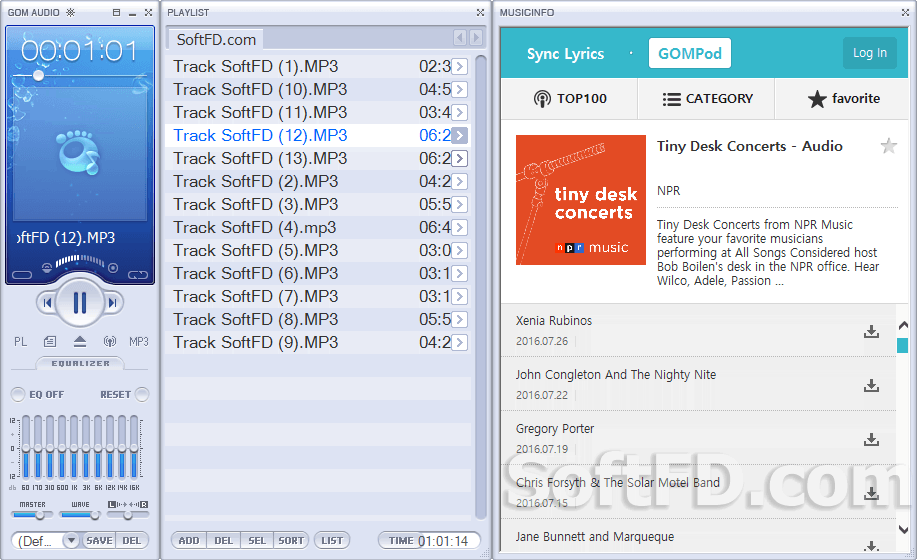Click the playlist ADD button
Image resolution: width=917 pixels, height=560 pixels.
(189, 541)
